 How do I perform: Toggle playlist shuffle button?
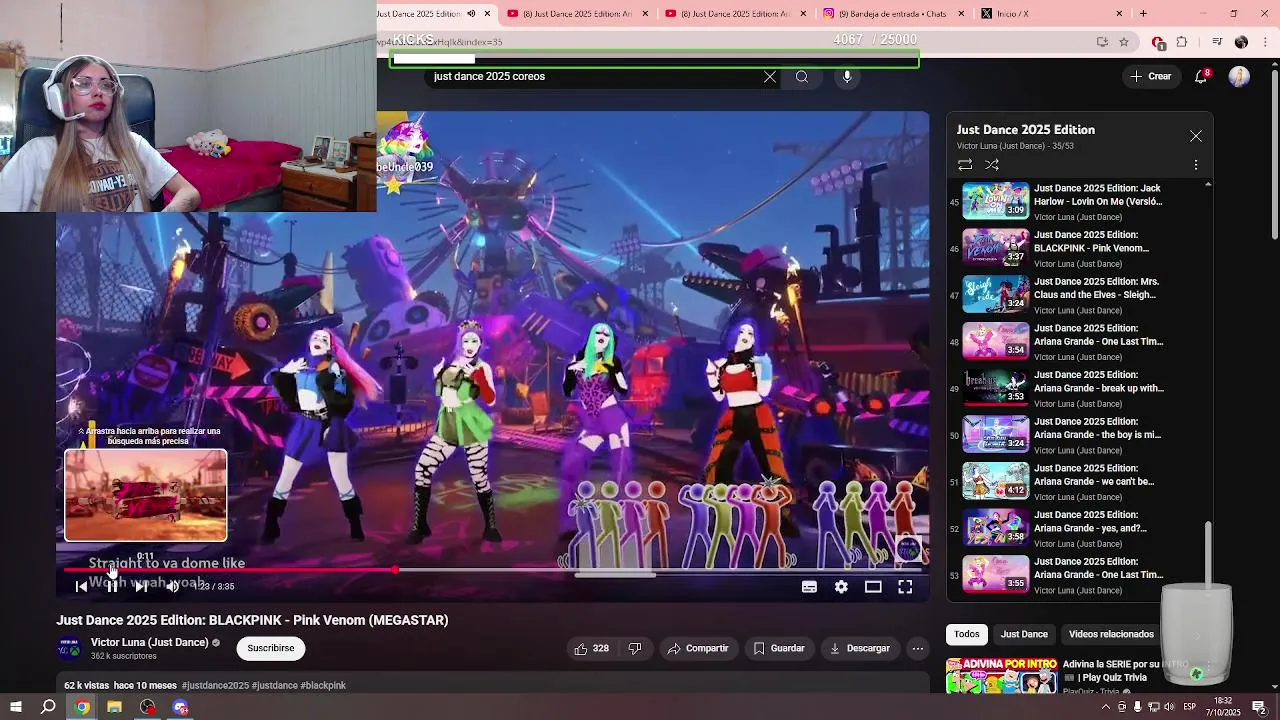click(x=992, y=164)
